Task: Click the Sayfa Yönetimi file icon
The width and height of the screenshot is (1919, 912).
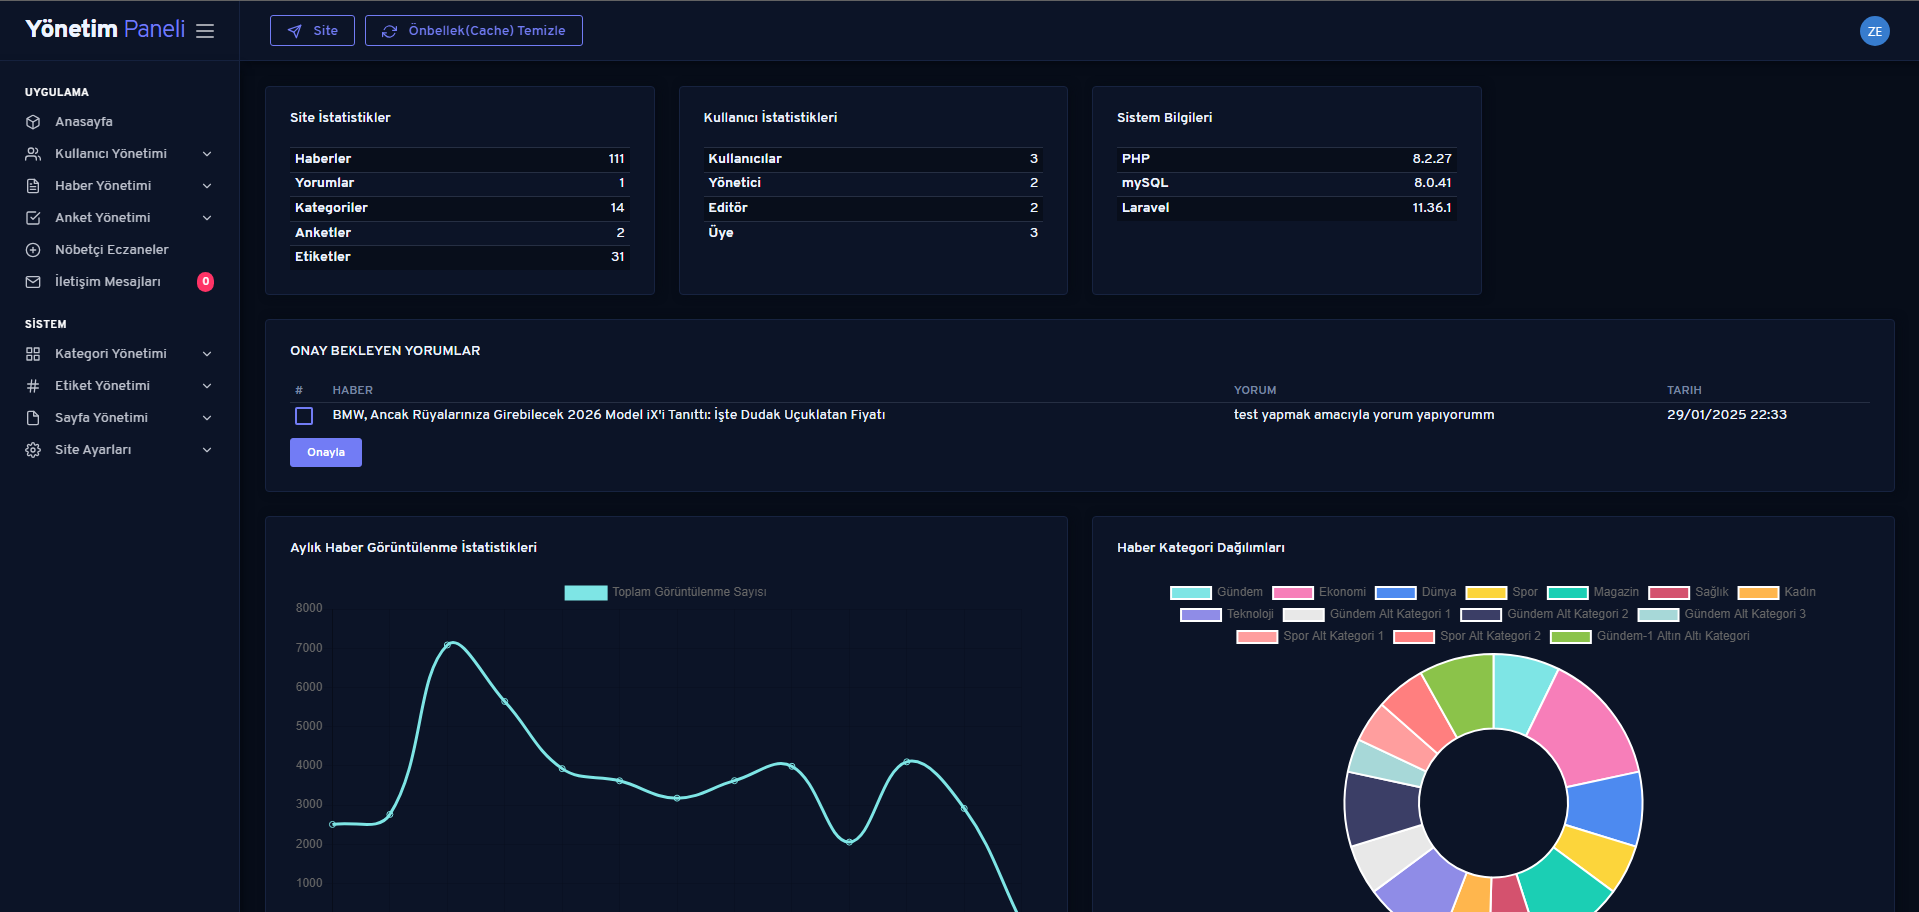Action: point(33,418)
